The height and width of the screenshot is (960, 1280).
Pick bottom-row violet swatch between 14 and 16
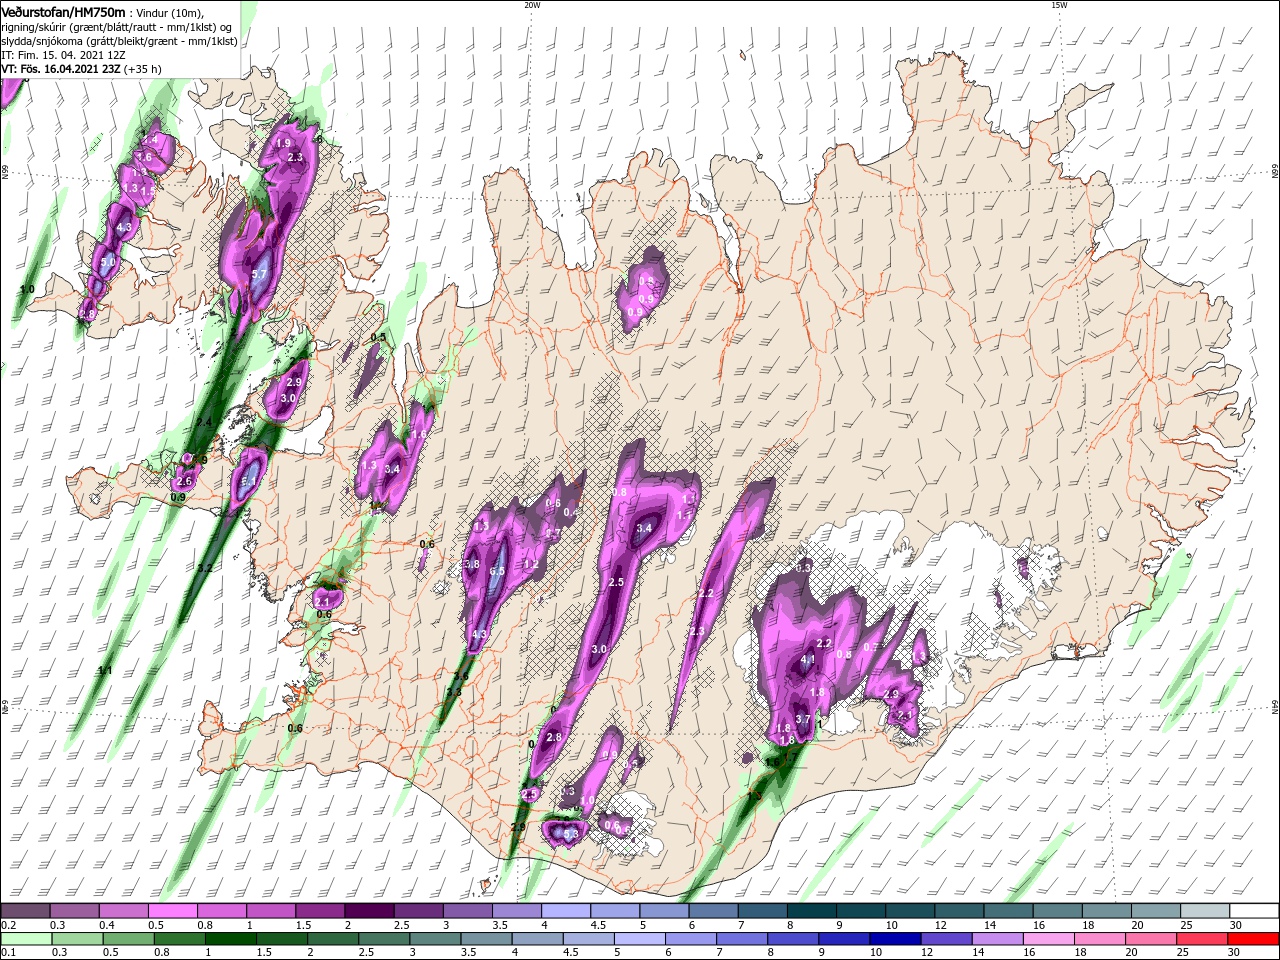(997, 939)
